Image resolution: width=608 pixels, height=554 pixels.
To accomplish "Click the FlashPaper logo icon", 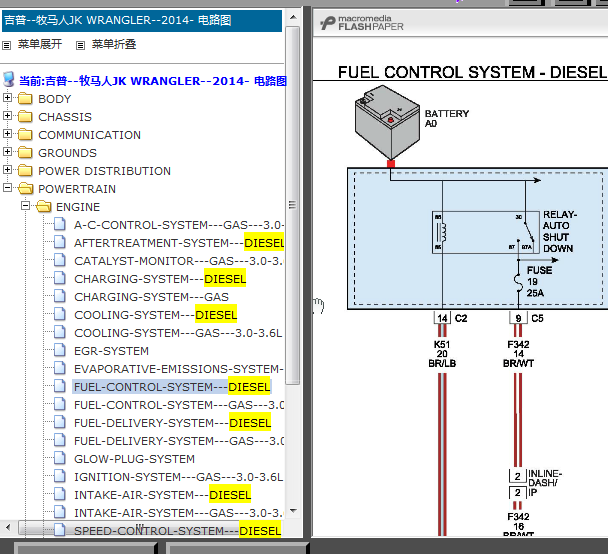I will [328, 23].
